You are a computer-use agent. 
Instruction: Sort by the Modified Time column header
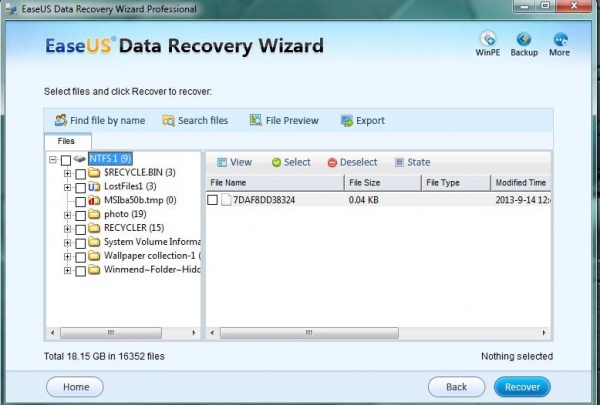pos(520,183)
